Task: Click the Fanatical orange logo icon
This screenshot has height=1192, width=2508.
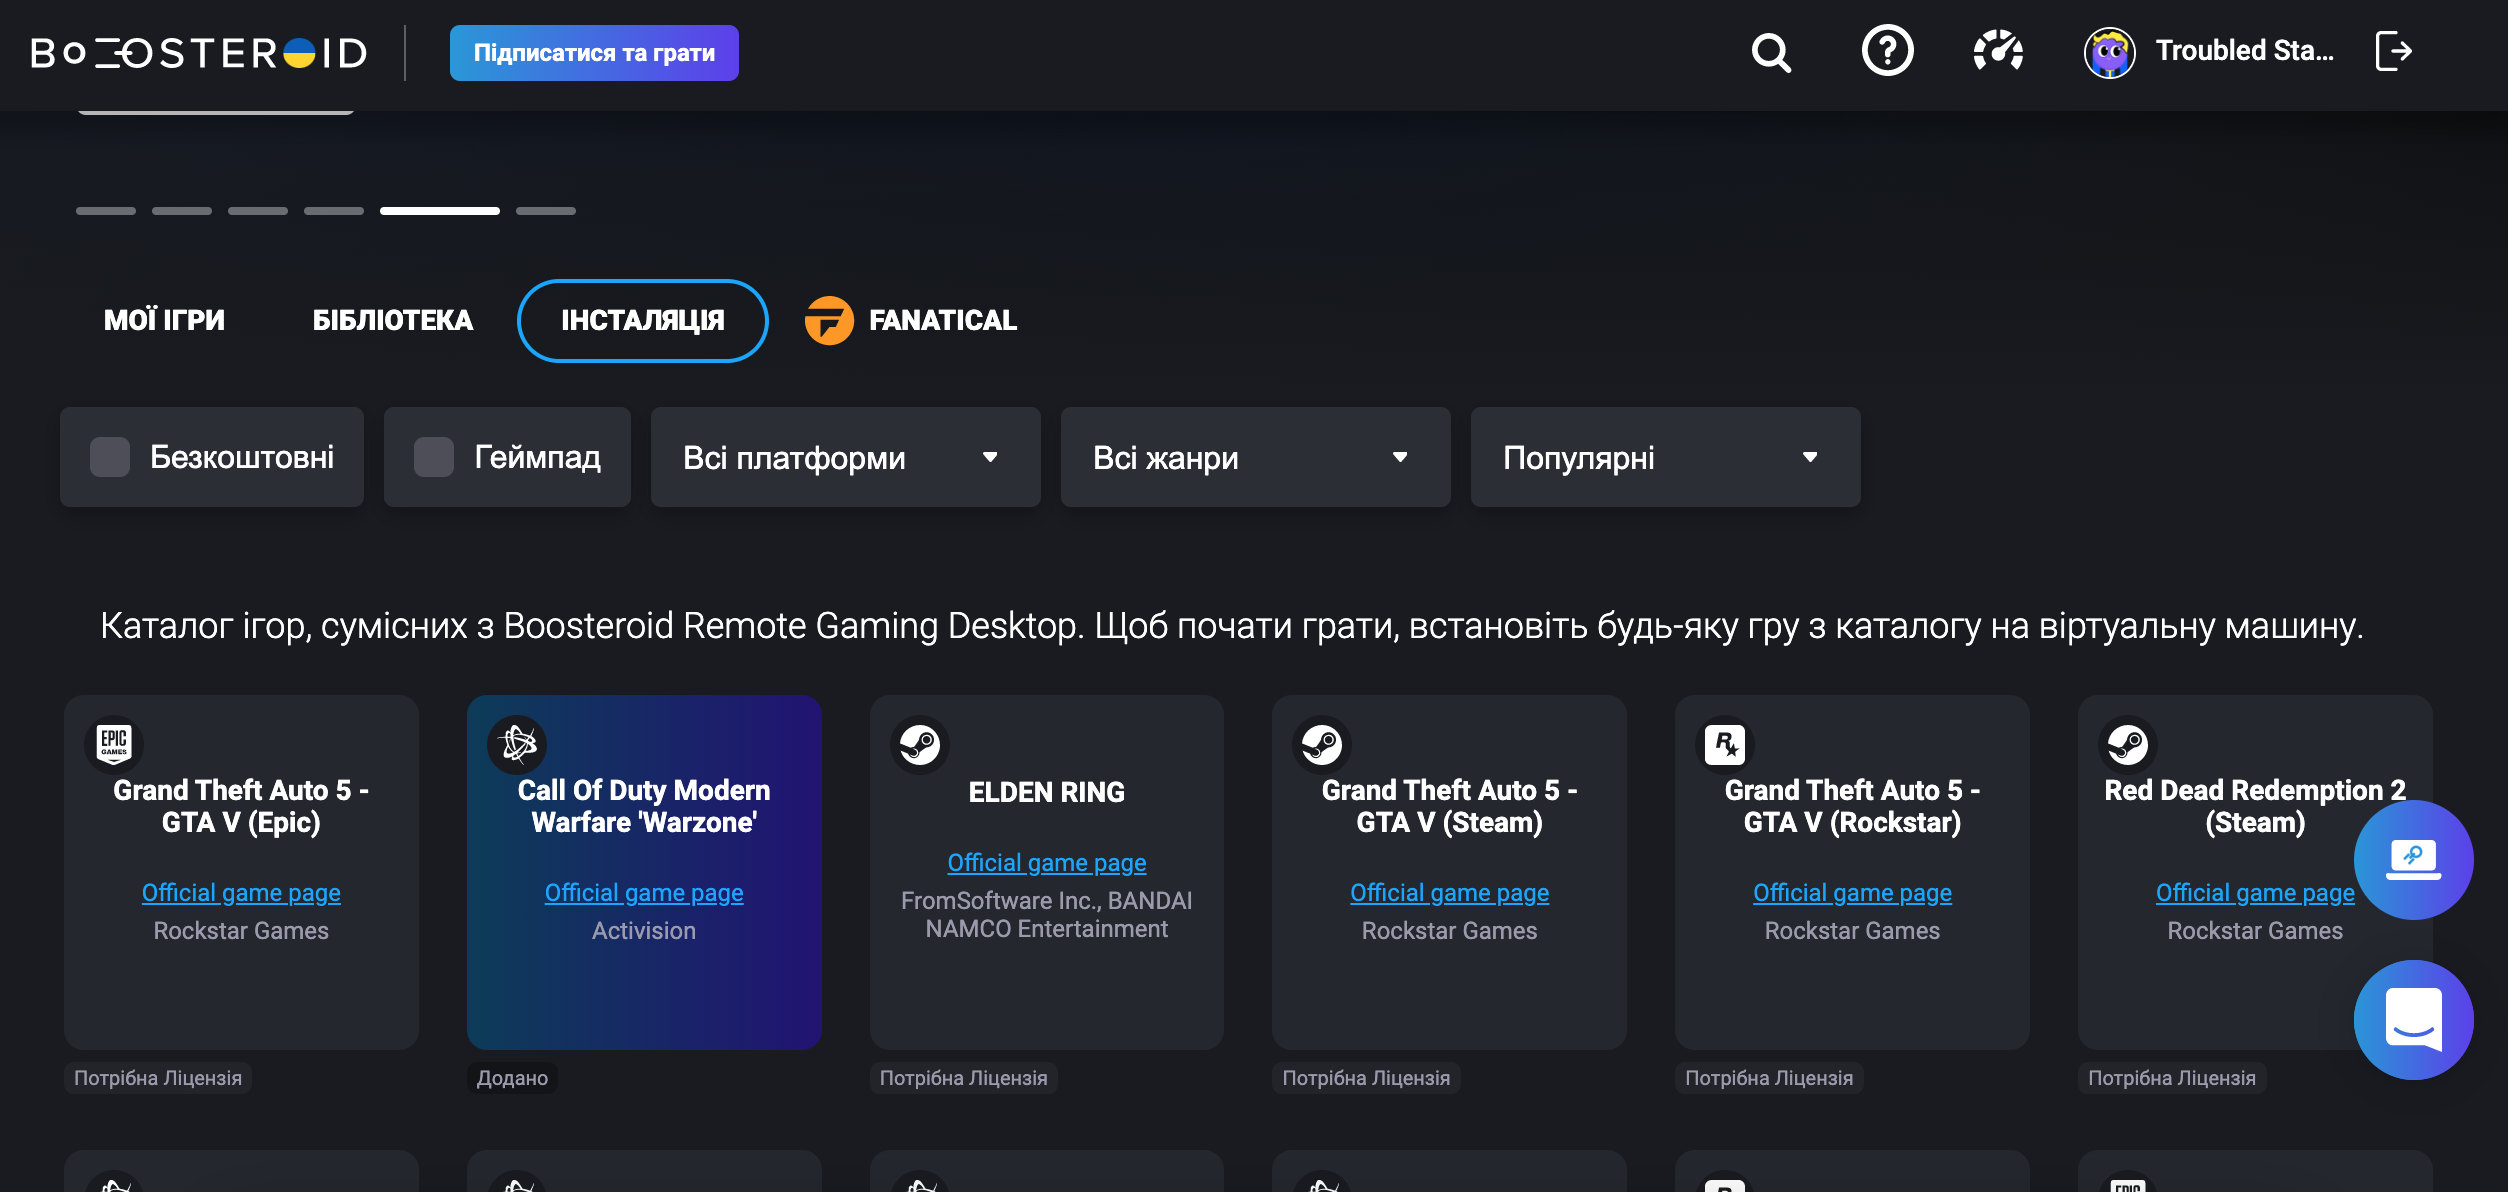Action: pyautogui.click(x=829, y=321)
